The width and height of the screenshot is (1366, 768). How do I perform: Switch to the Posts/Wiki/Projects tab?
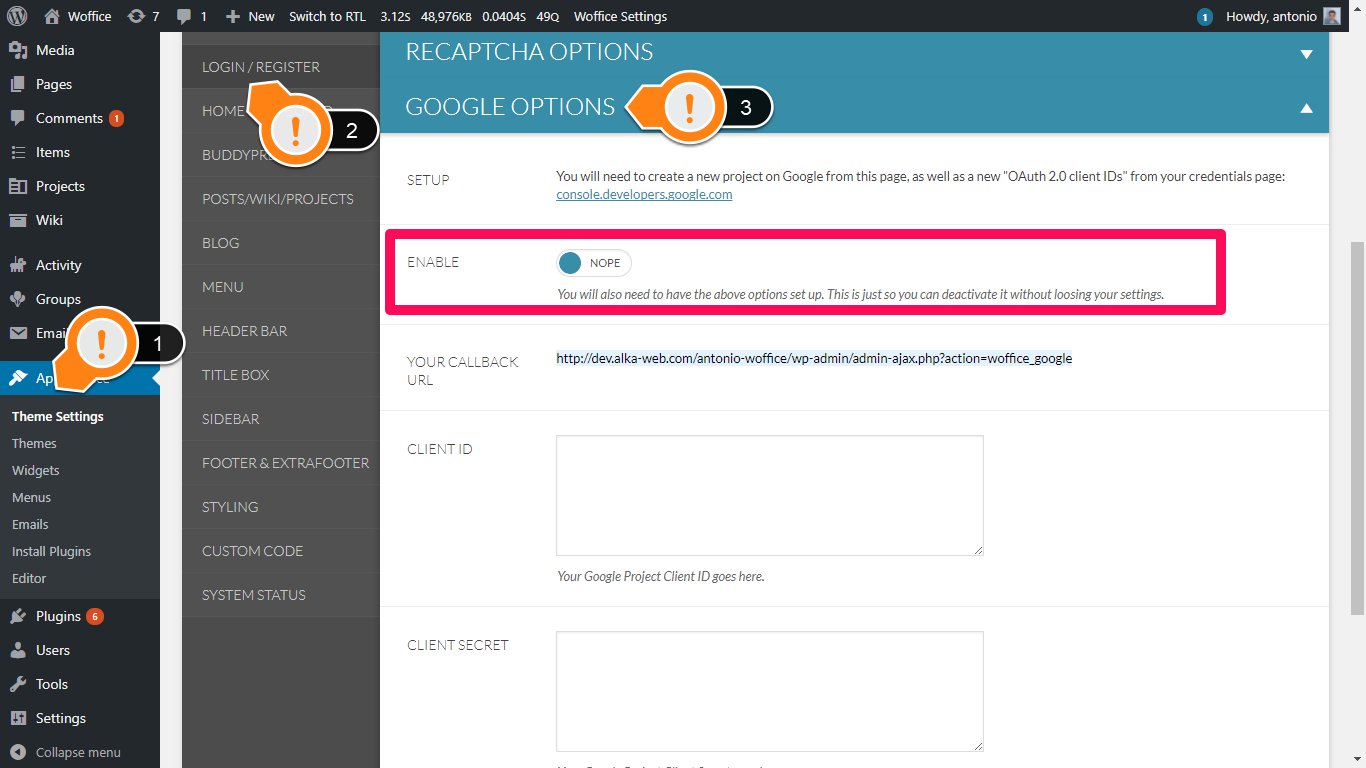click(x=281, y=199)
